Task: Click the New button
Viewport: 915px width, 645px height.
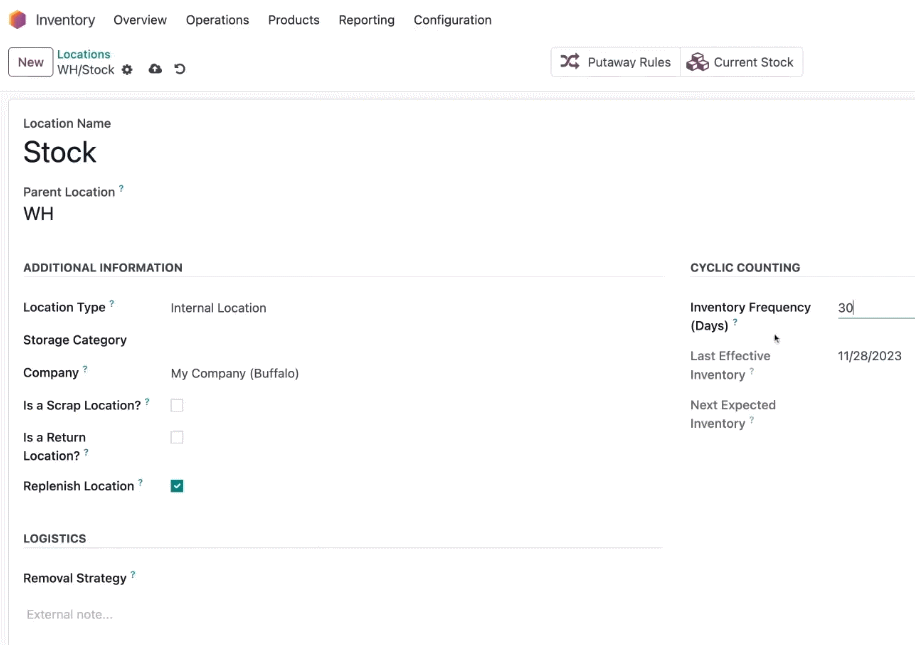Action: click(x=30, y=62)
